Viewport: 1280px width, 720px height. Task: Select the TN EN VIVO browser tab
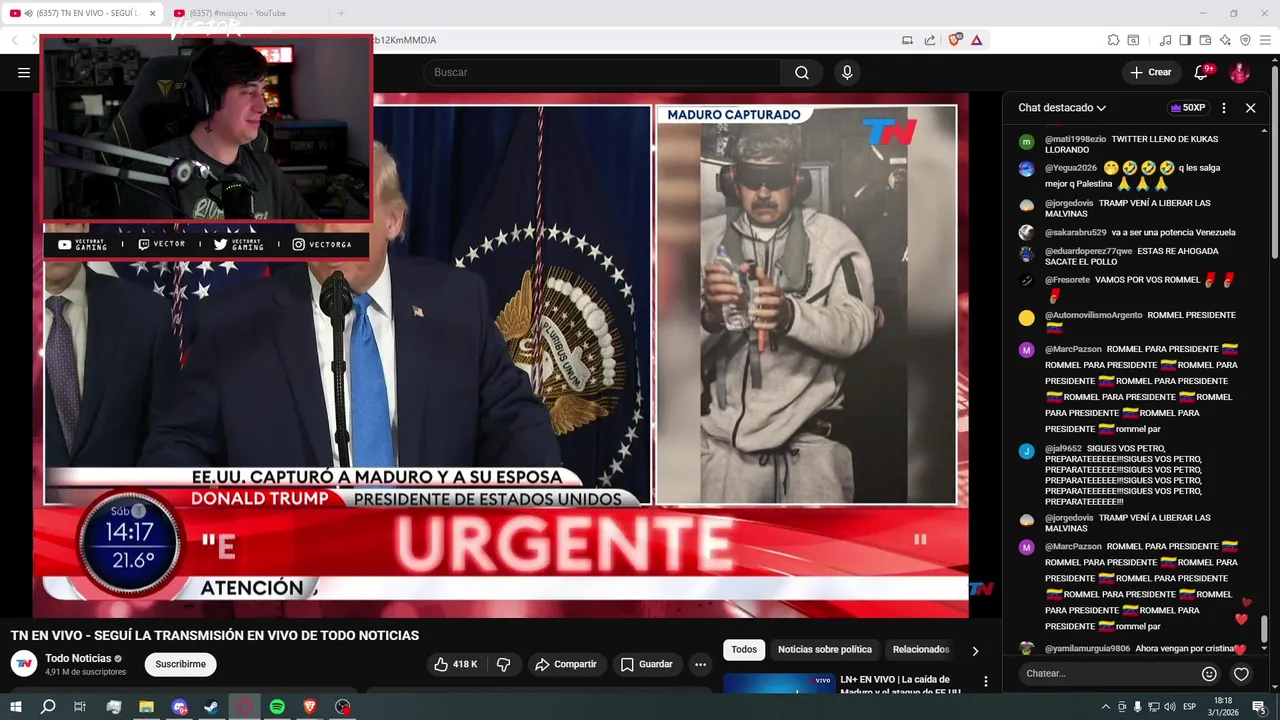point(82,13)
